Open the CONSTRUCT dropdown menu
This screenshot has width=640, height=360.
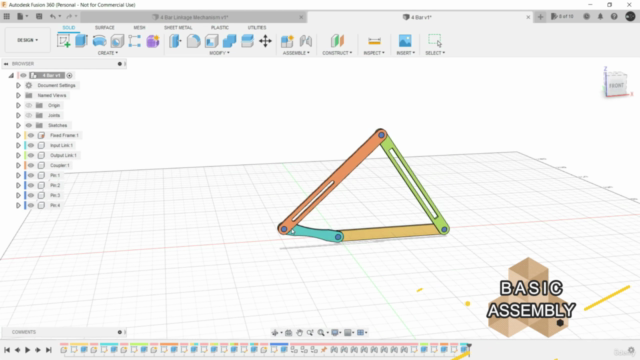pyautogui.click(x=337, y=53)
